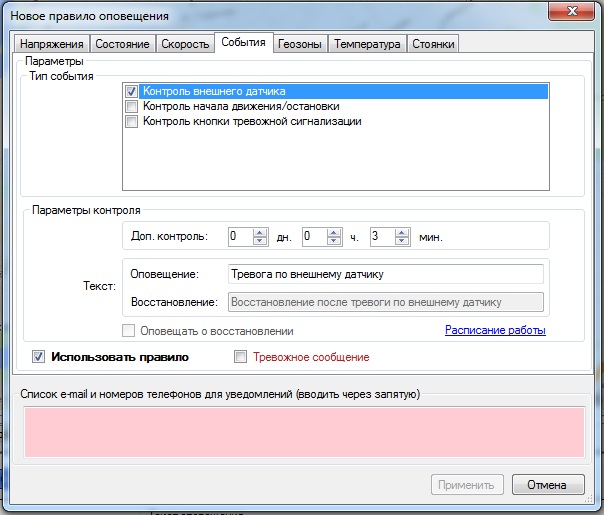Switch to the Напряжения tab
This screenshot has width=604, height=515.
(51, 44)
